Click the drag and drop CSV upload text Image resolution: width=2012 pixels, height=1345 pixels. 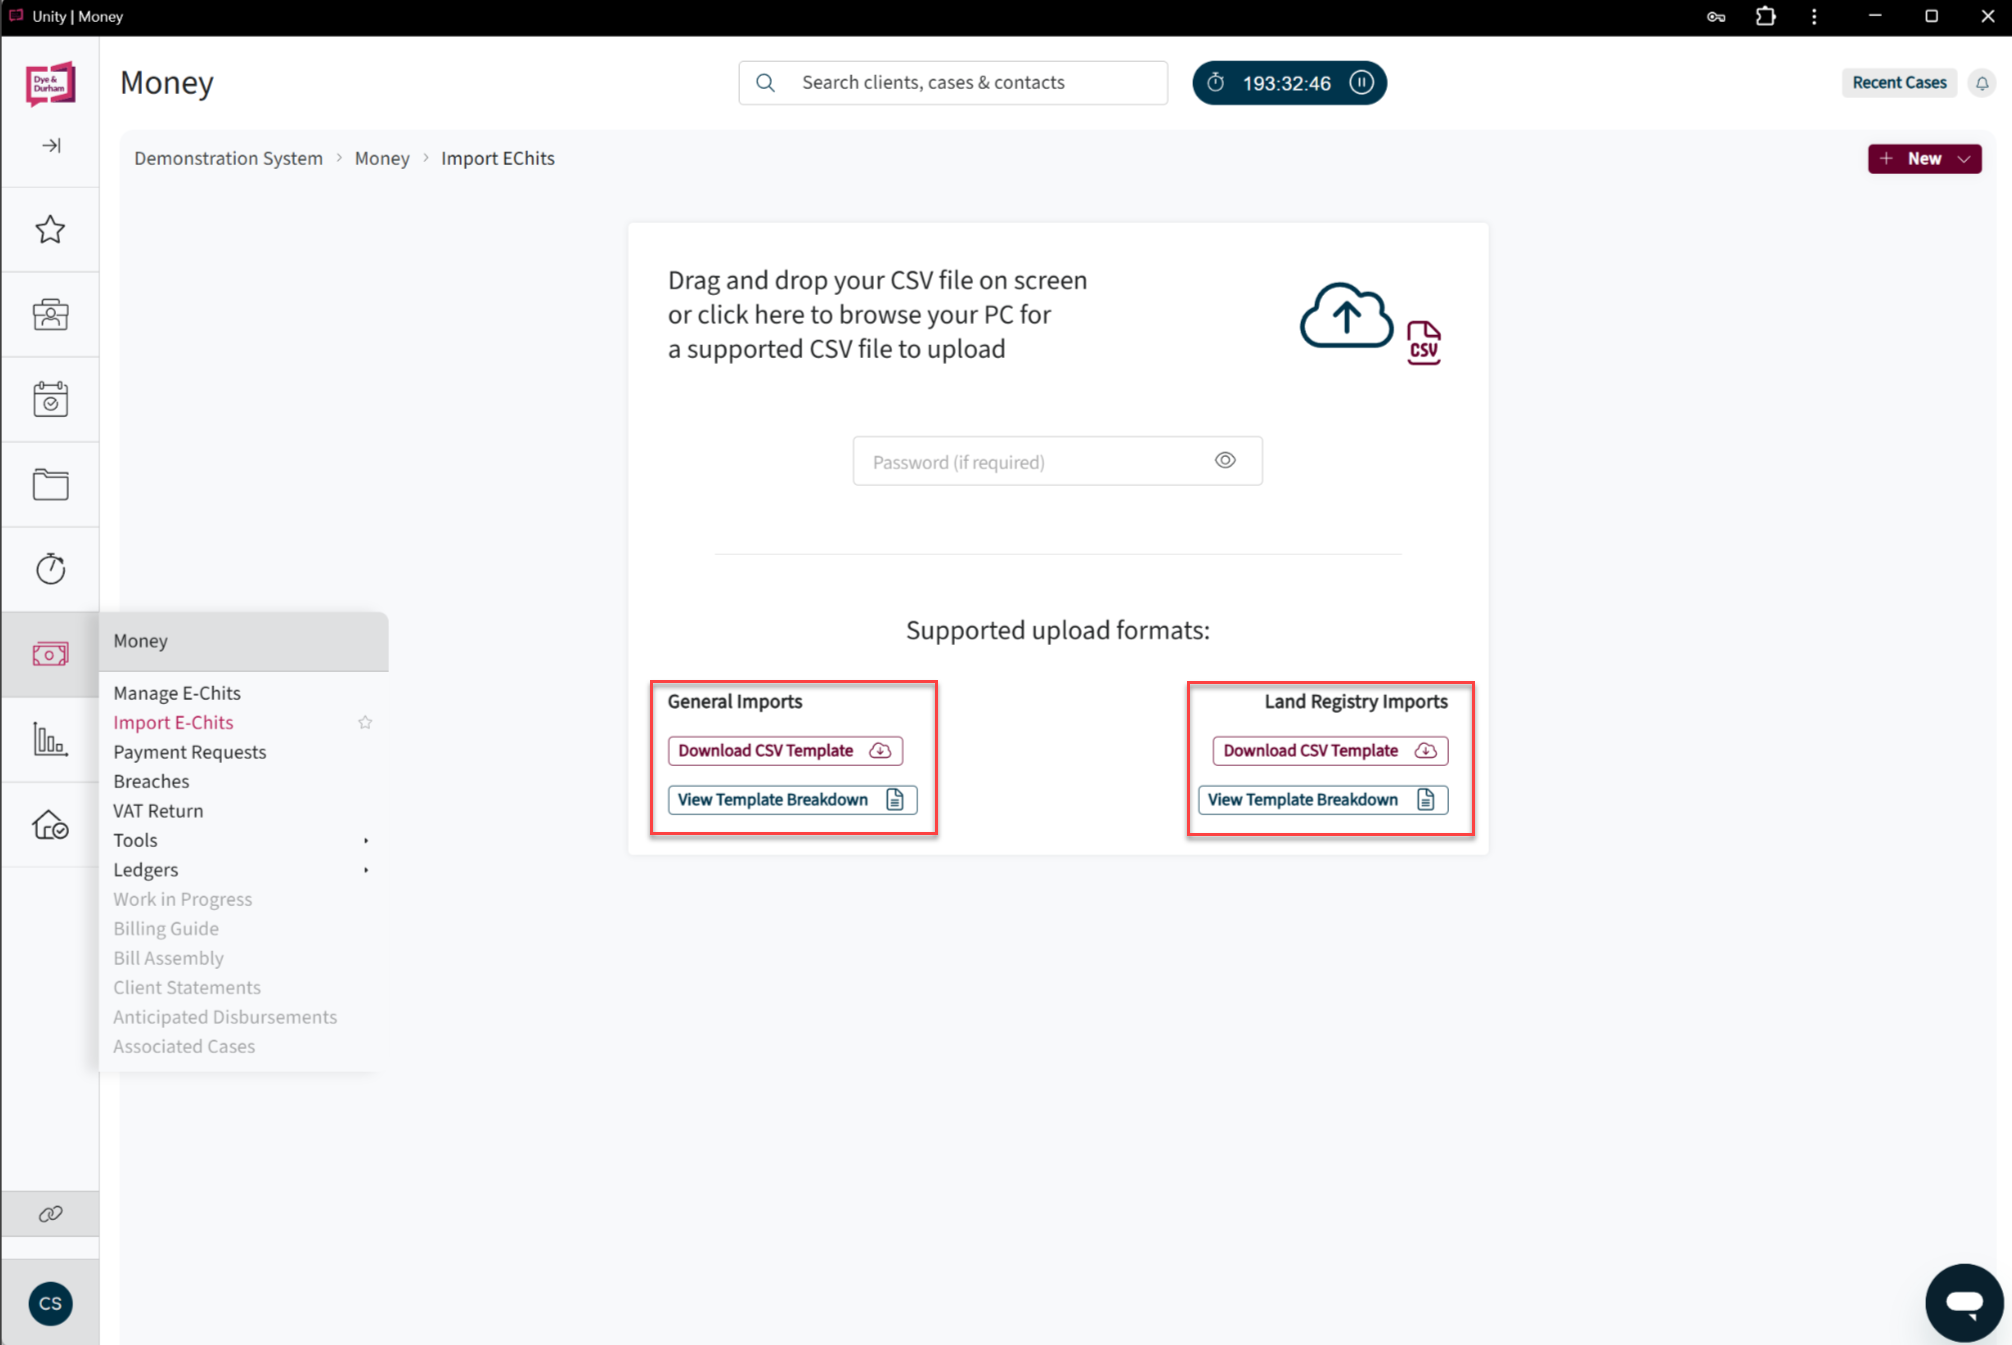pos(877,315)
